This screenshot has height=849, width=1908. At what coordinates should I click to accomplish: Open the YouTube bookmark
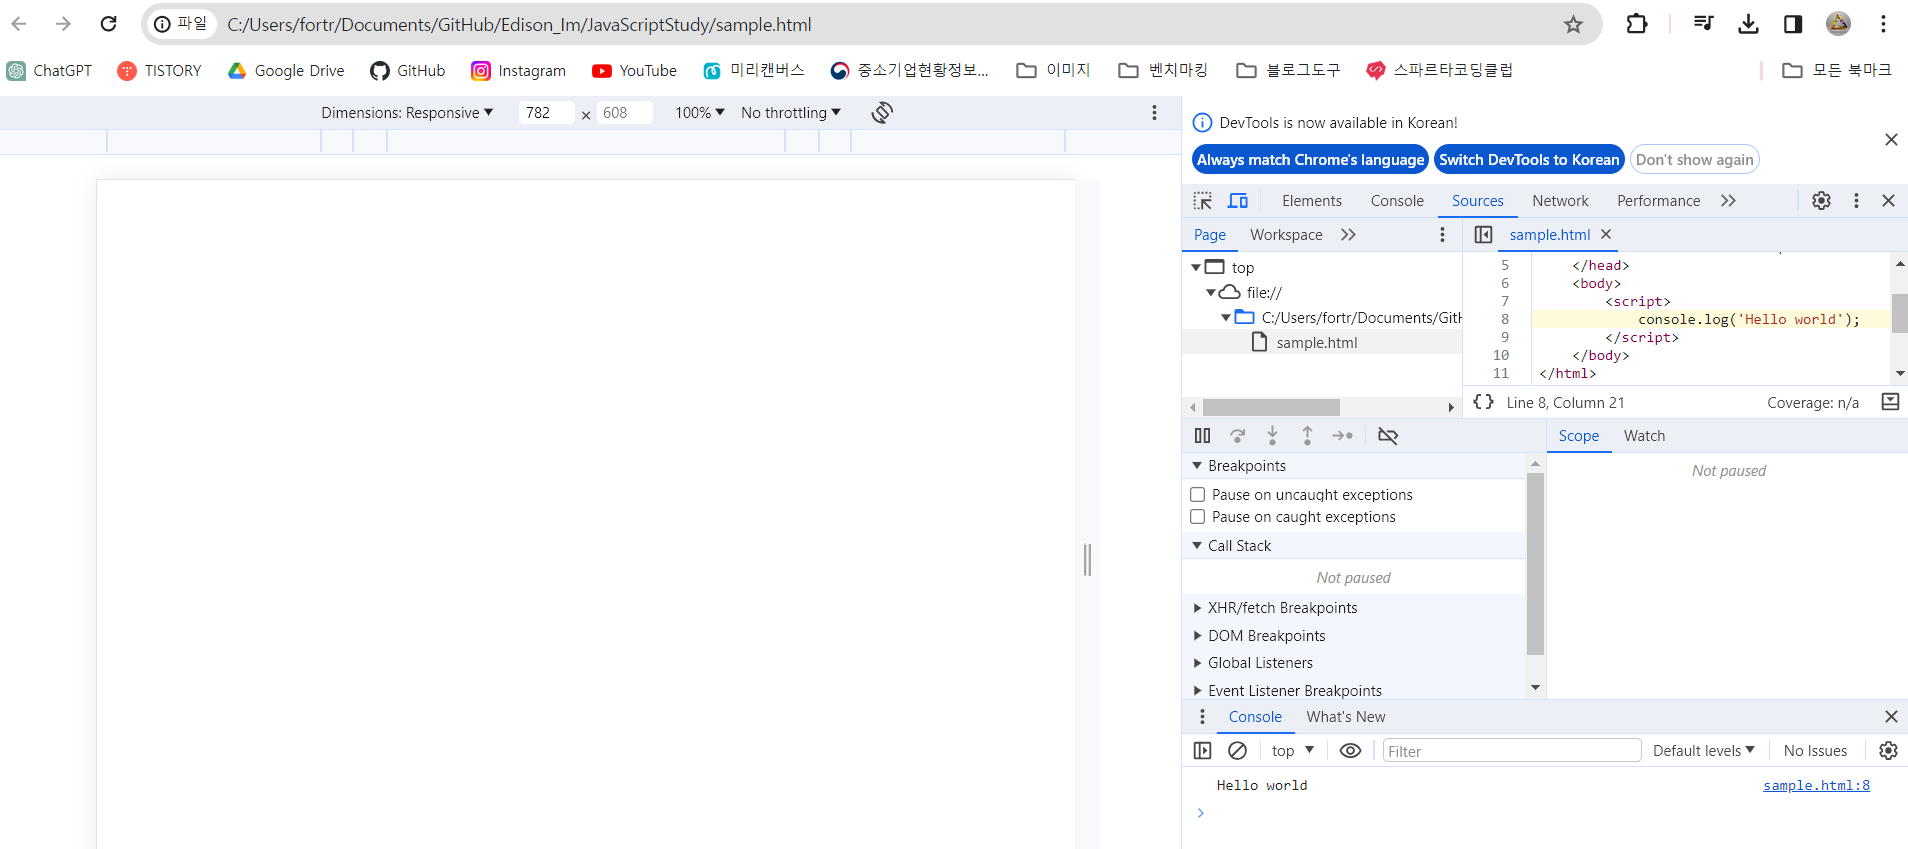coord(634,70)
